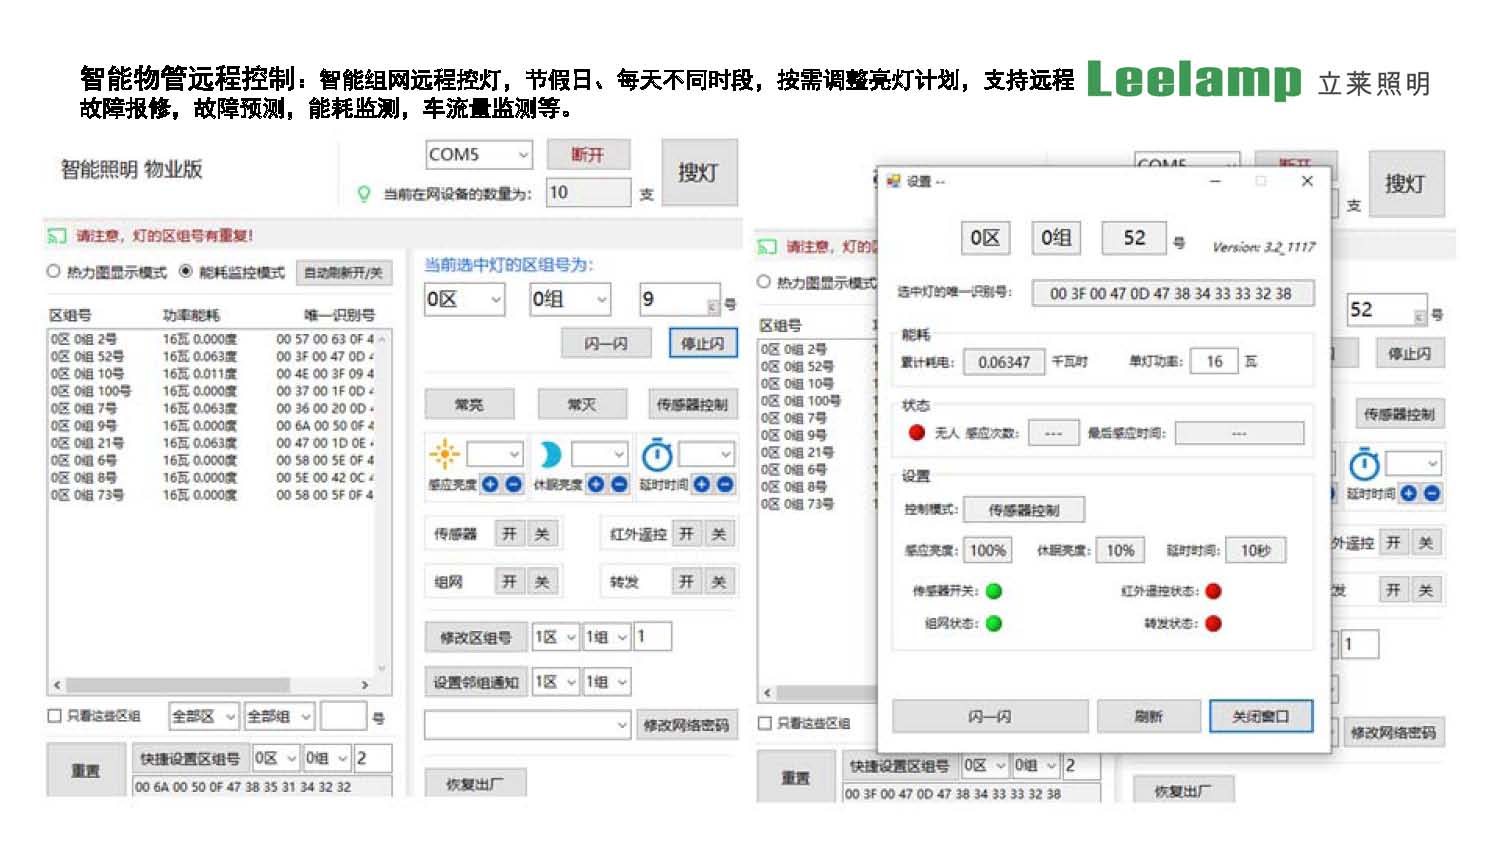The image size is (1500, 844).
Task: Open the 1区 dropdown next to 修改区组号
Action: click(x=556, y=637)
